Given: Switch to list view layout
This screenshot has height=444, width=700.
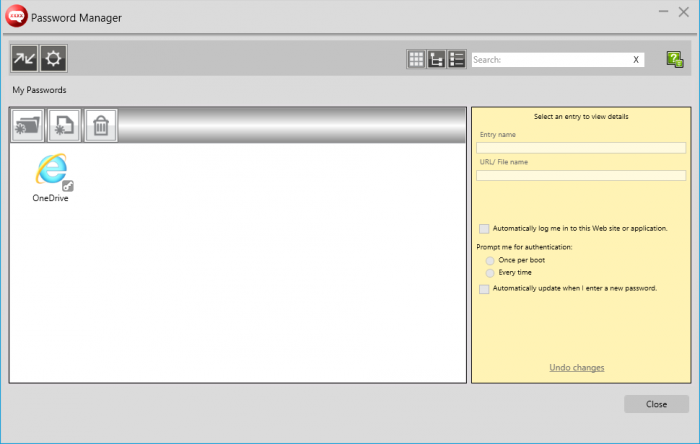Looking at the screenshot, I should [456, 60].
